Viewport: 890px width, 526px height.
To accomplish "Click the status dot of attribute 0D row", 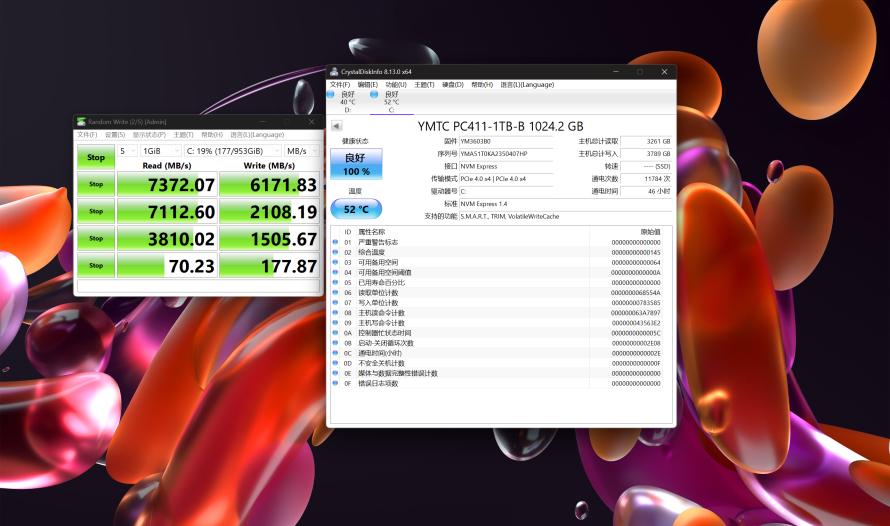I will pos(335,363).
